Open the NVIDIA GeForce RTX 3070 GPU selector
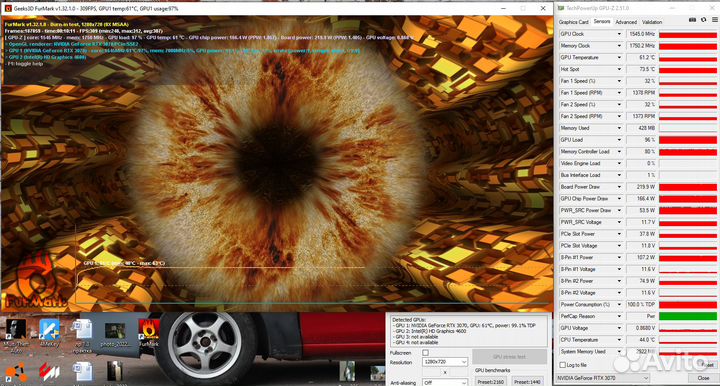Screen dimensions: 720x386 (x=602, y=378)
